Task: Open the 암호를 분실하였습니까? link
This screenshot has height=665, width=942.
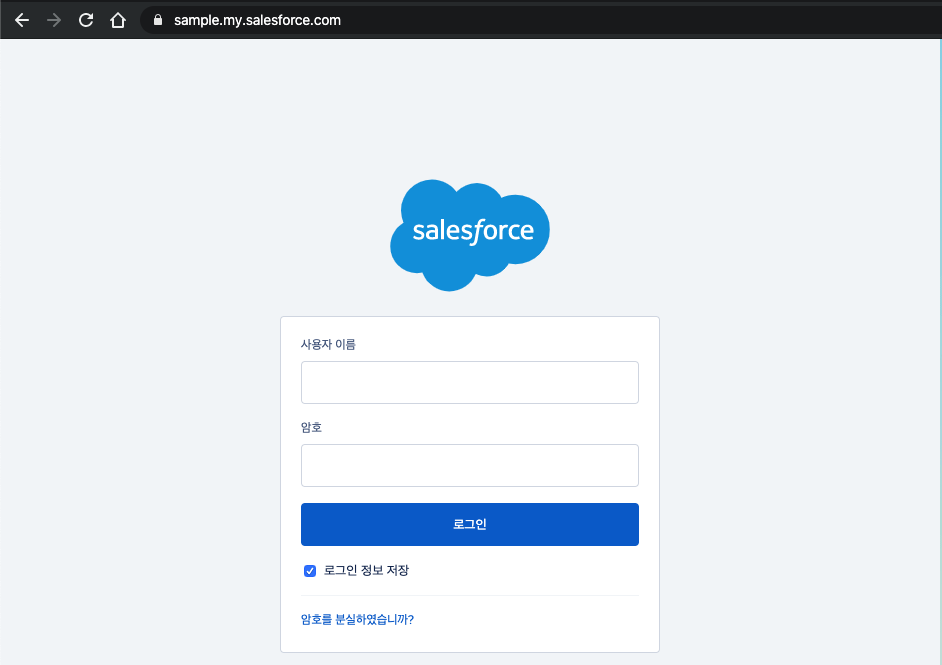Action: pos(357,619)
